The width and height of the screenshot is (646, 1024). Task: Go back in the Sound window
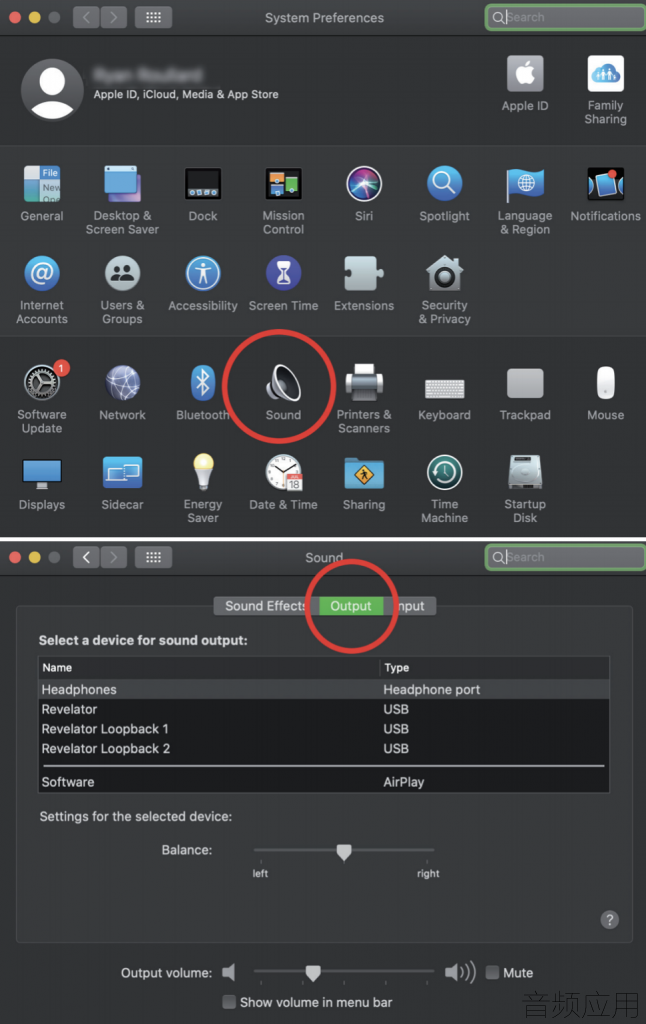tap(86, 557)
